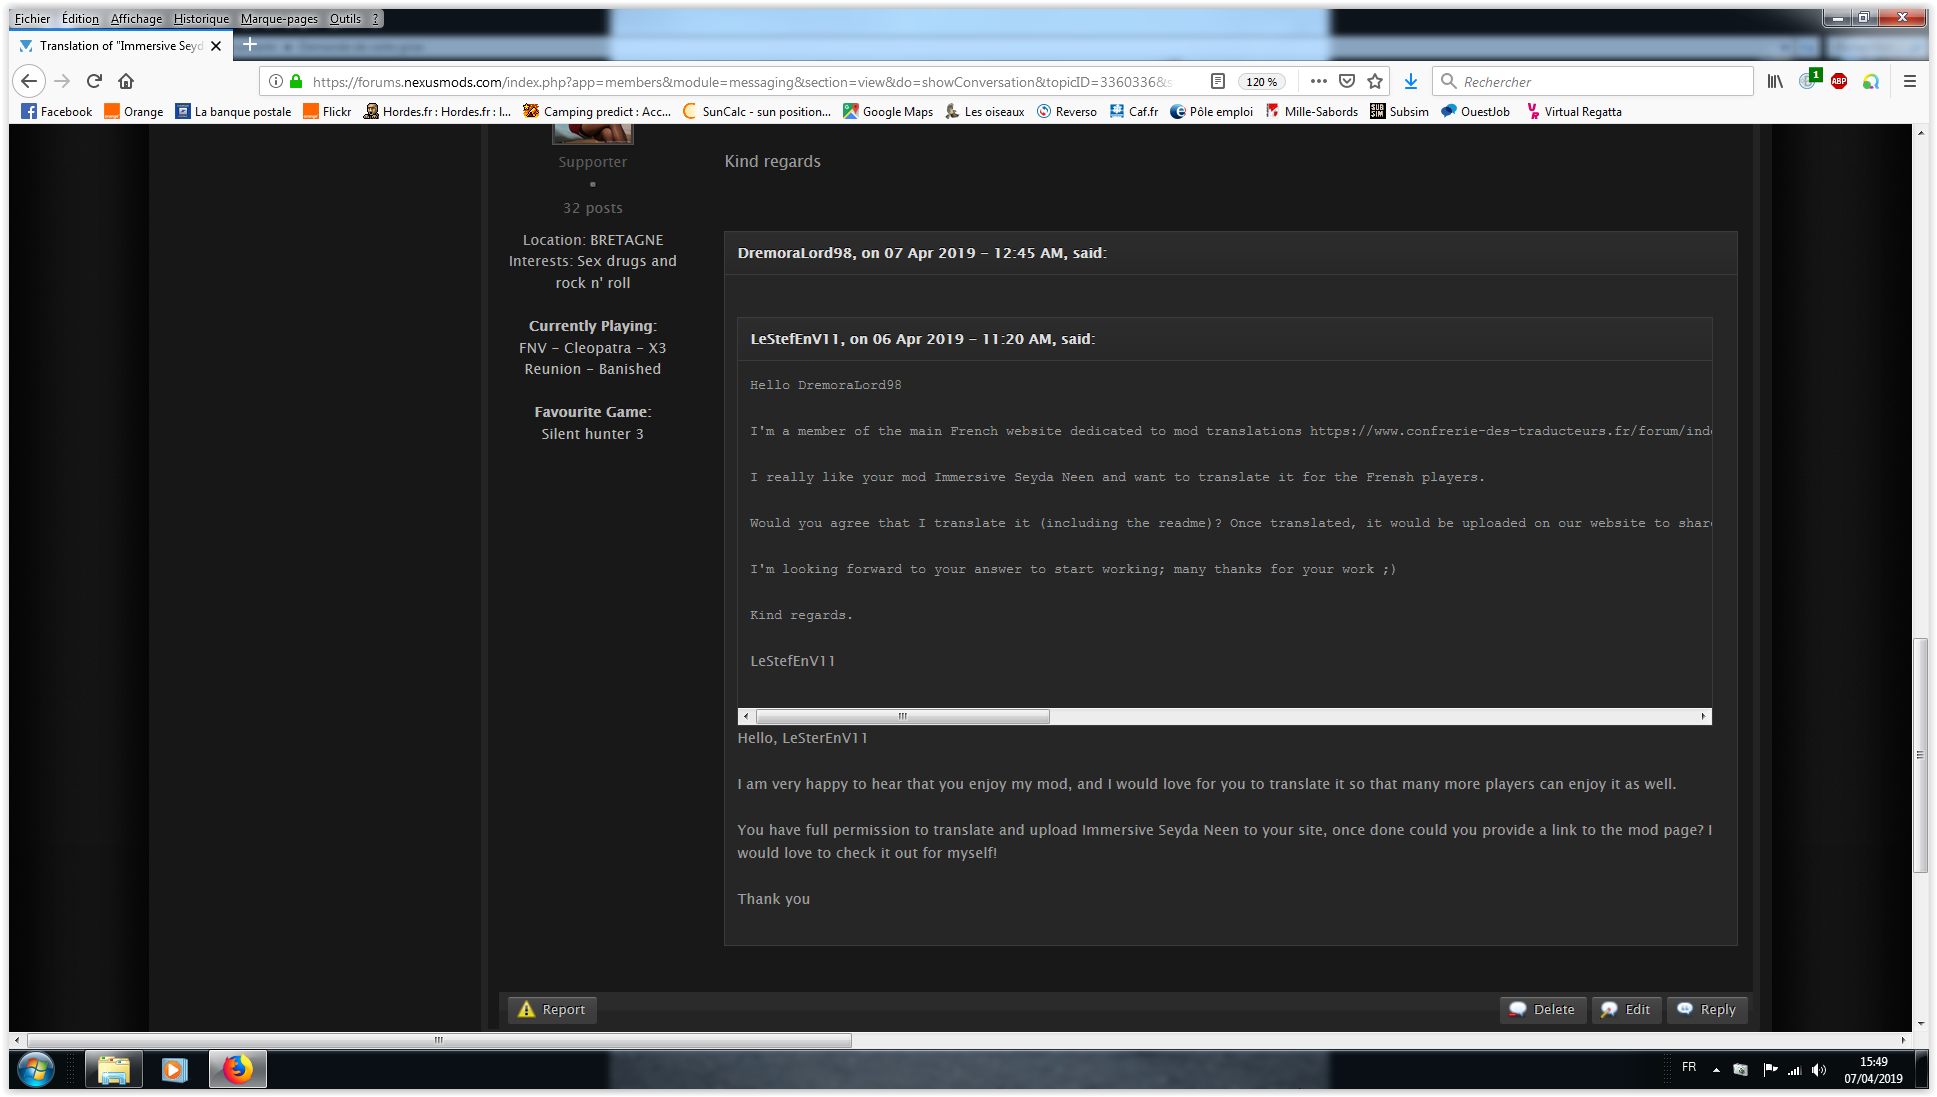Click the Adblock Plus ABP icon
1937x1097 pixels.
tap(1838, 81)
